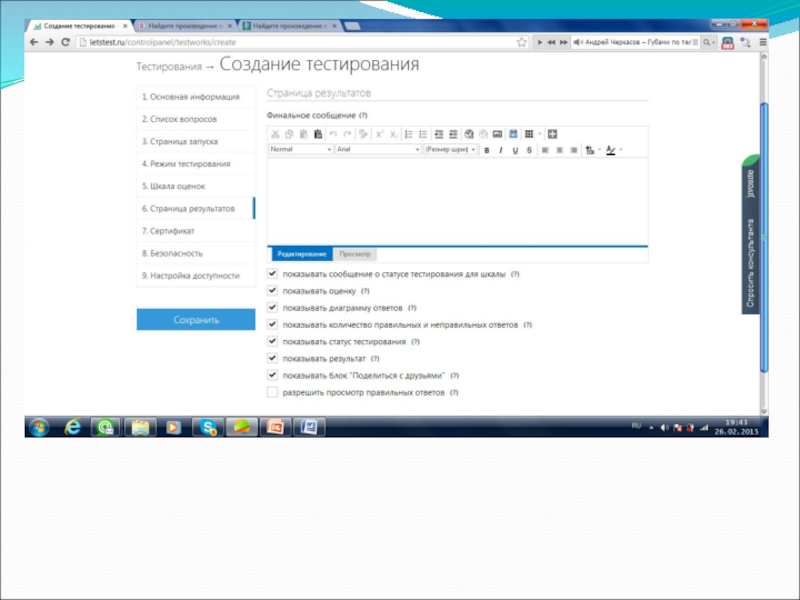
Task: Click help (?) next to 'показывать оценку'
Action: (x=365, y=291)
